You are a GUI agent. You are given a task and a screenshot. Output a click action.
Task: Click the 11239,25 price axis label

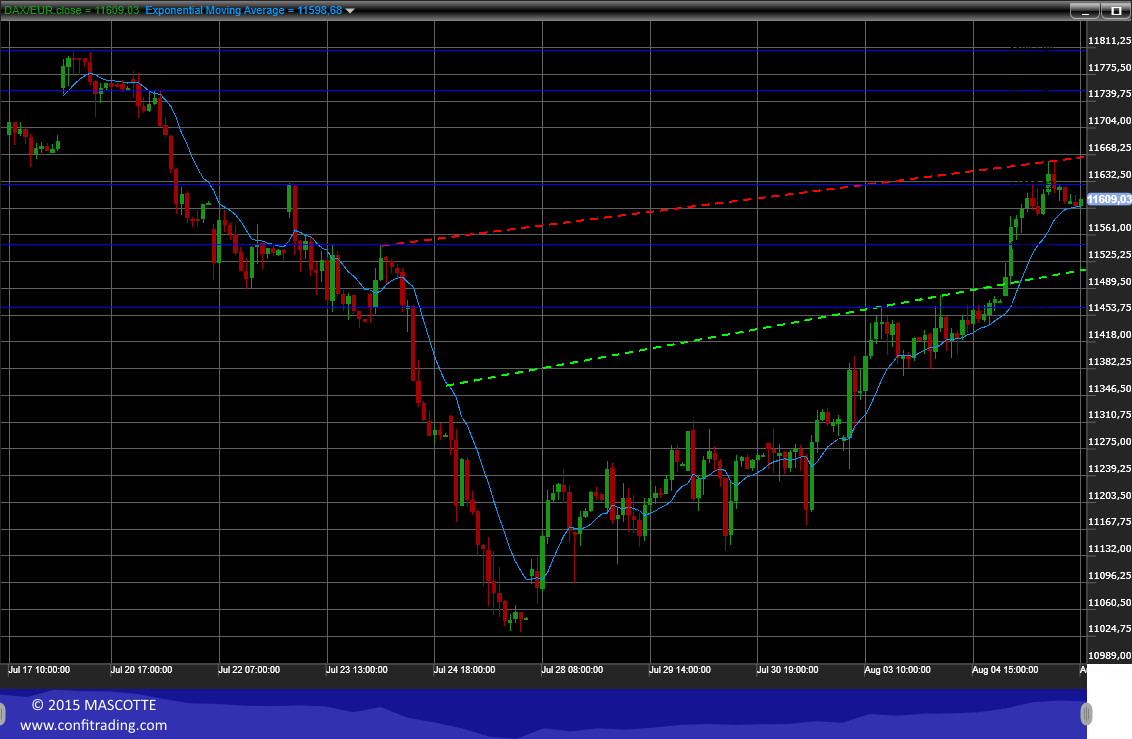1110,469
